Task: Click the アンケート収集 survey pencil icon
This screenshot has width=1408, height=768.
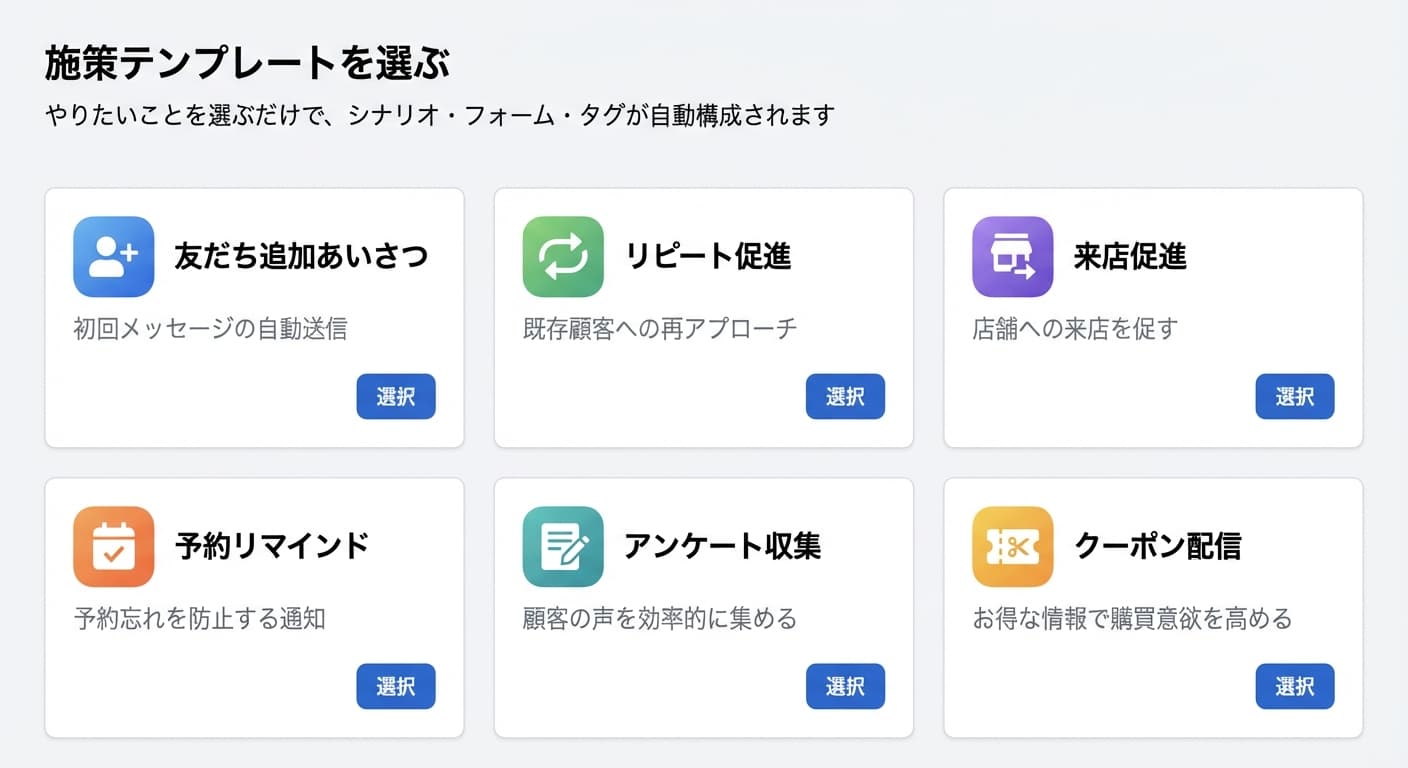Action: point(563,547)
